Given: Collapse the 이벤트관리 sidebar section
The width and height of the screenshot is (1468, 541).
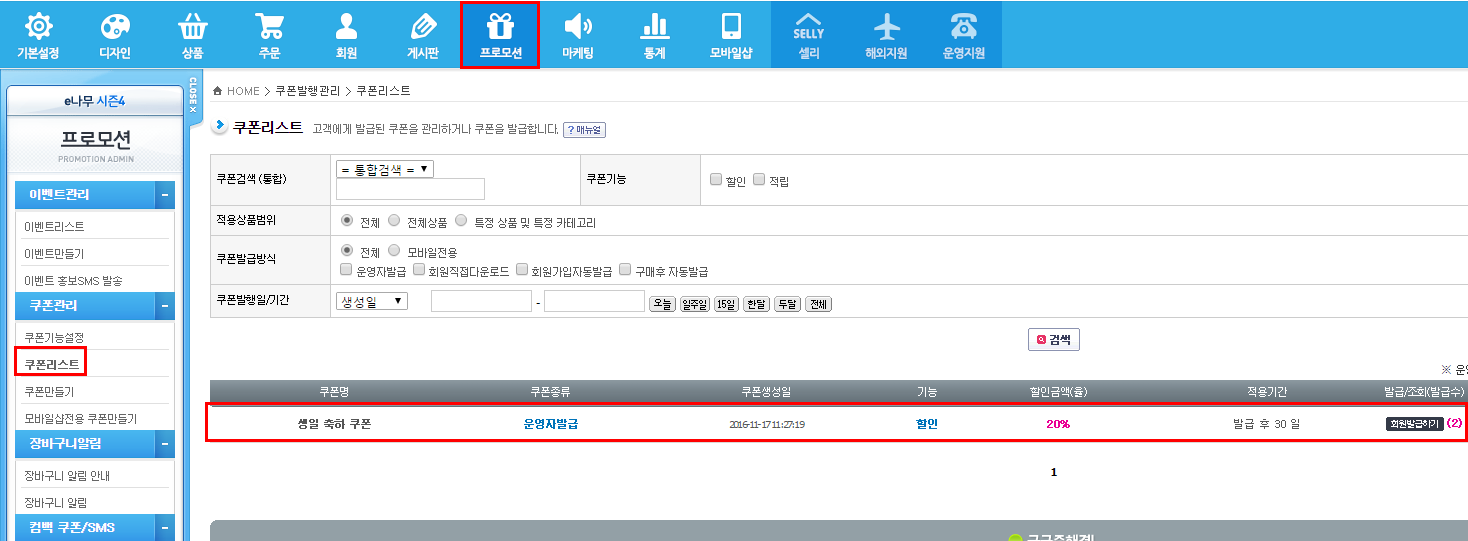Looking at the screenshot, I should click(164, 195).
